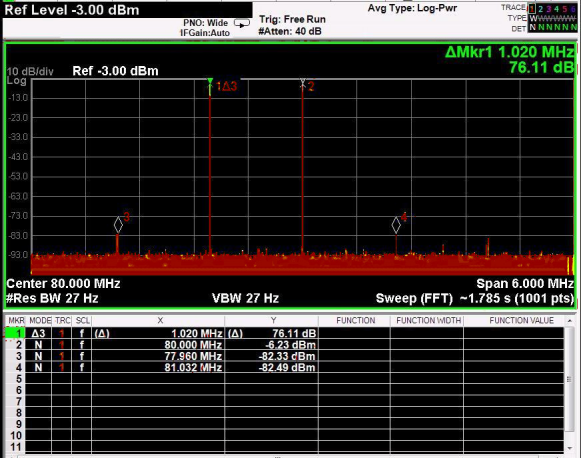Click the PNO Wide sweep arrow icon
Screen dimensions: 582x458
[242, 24]
